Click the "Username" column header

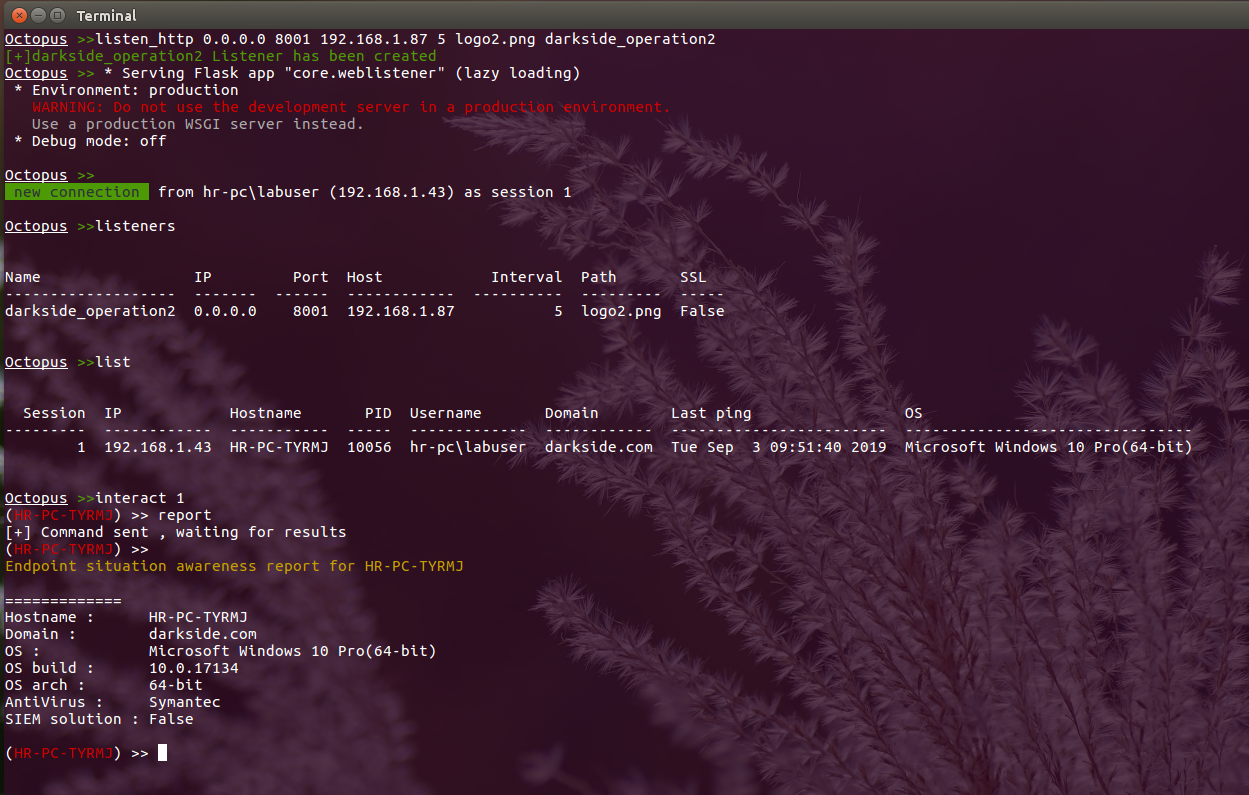click(x=446, y=413)
